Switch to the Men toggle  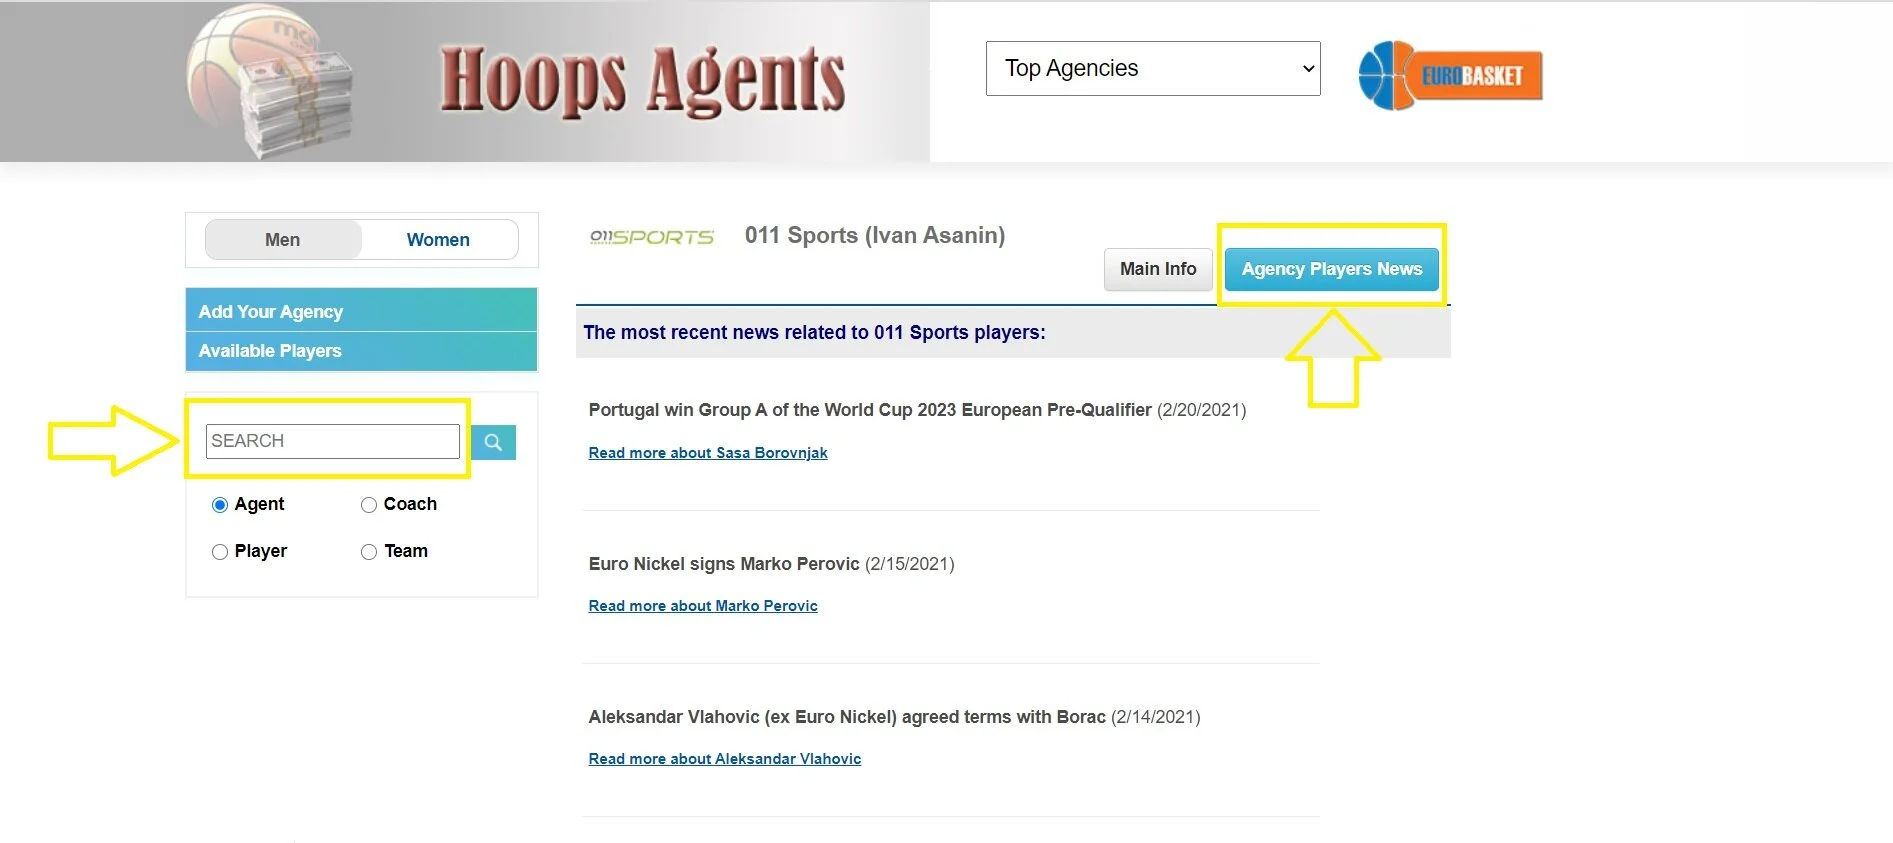point(283,240)
